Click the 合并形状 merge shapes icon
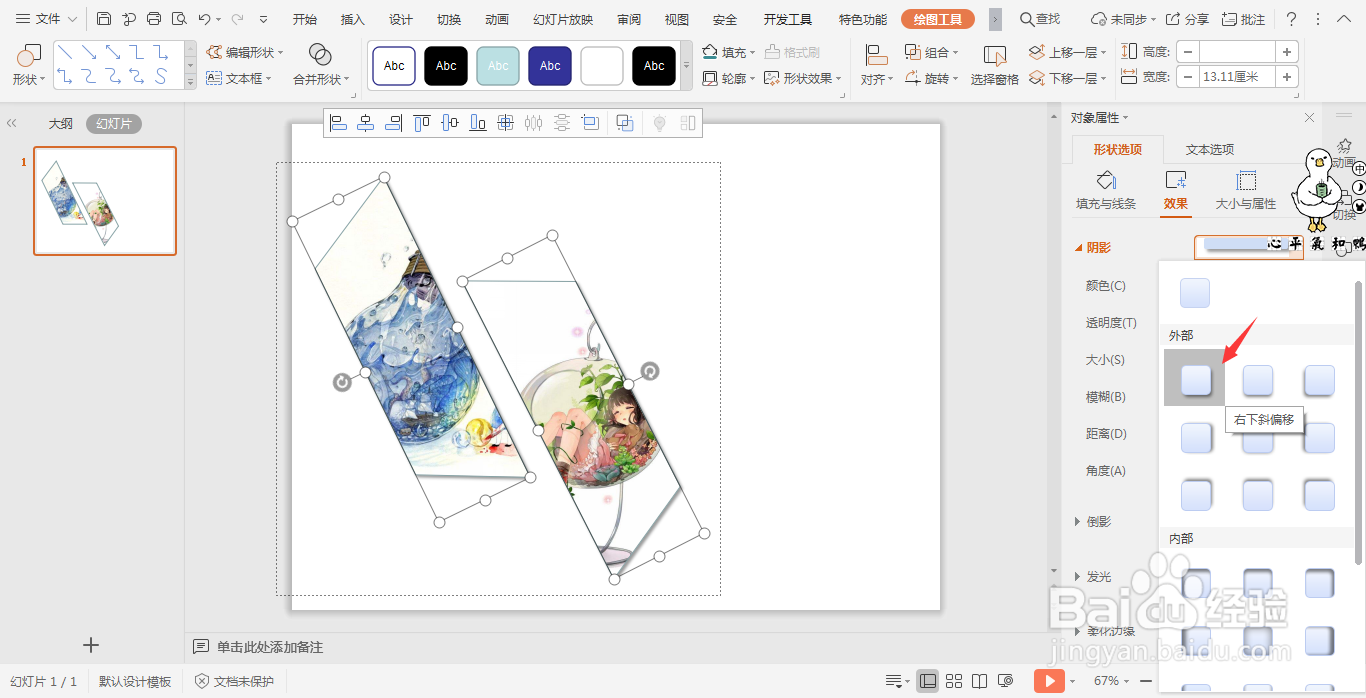1366x698 pixels. click(320, 55)
